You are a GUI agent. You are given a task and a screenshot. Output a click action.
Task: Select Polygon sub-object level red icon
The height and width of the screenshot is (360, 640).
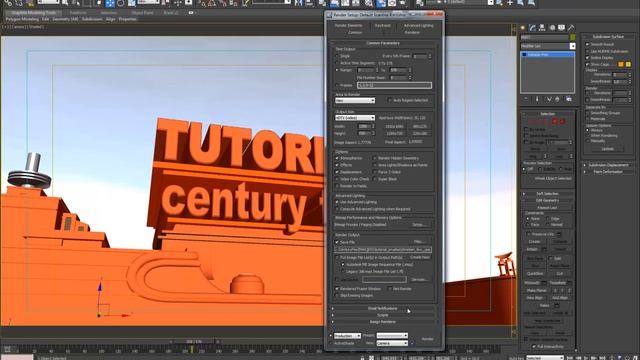pyautogui.click(x=555, y=121)
